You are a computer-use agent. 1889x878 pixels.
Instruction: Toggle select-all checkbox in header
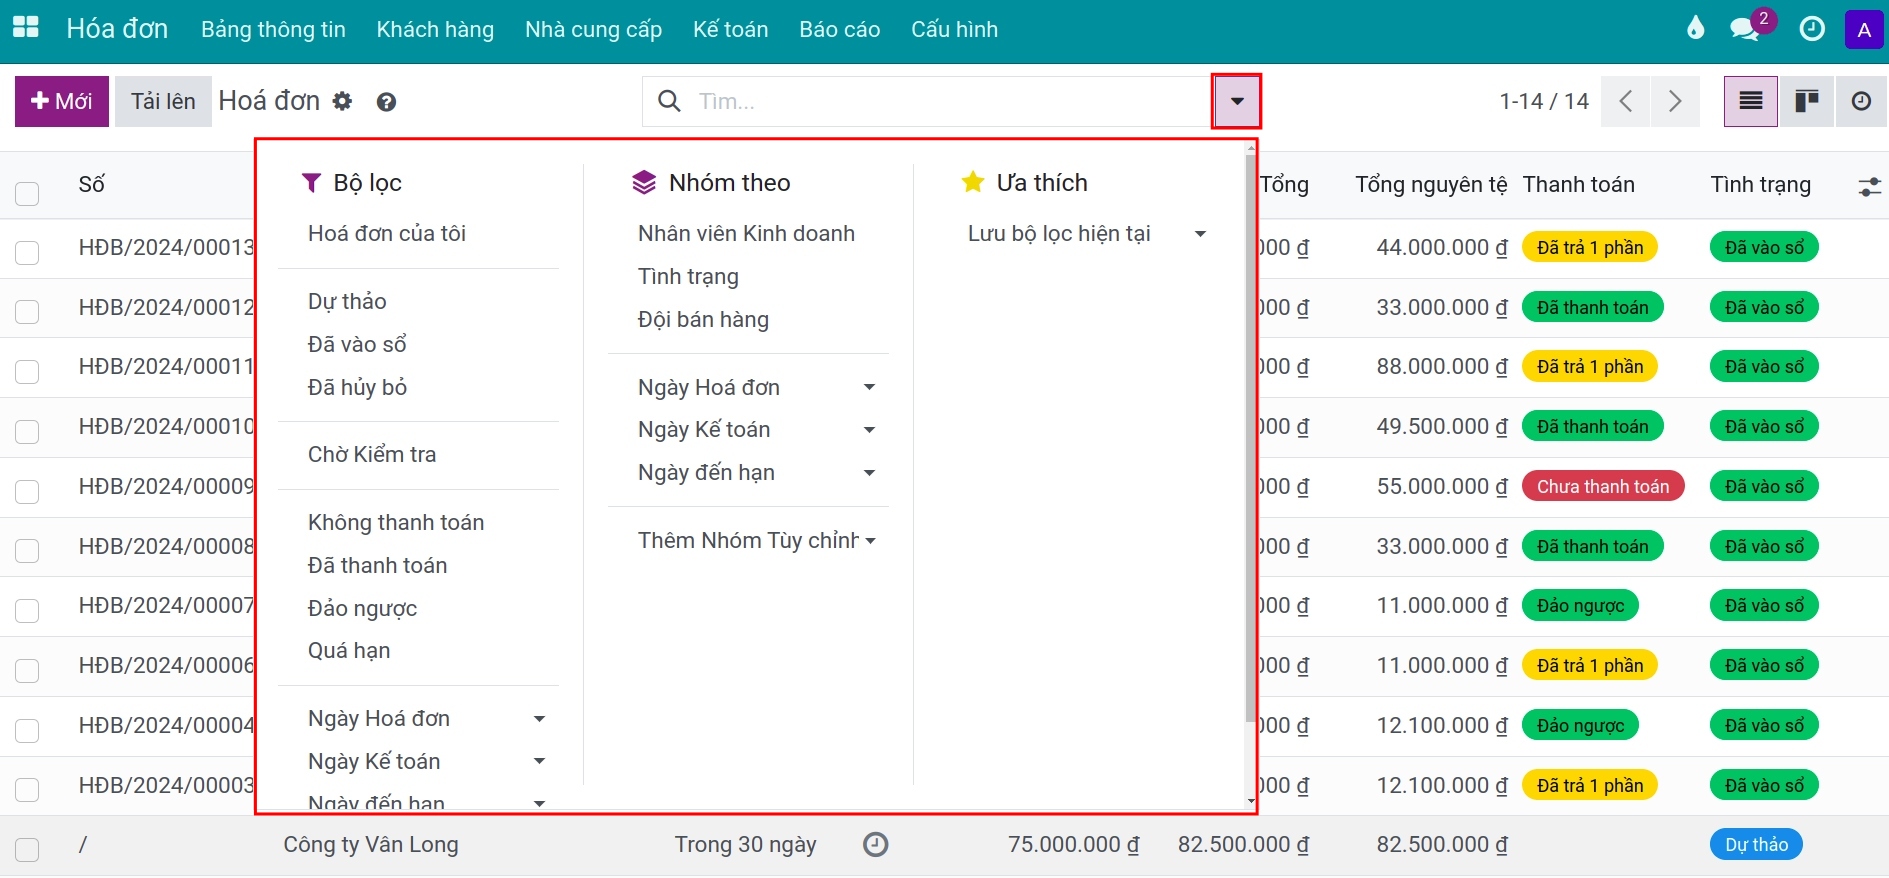pos(27,193)
